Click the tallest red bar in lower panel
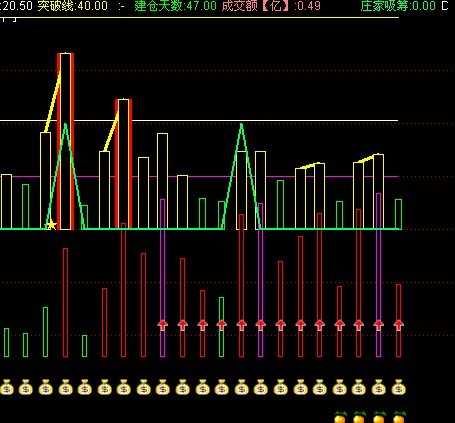Viewport: 455px width, 423px height. [x=358, y=283]
